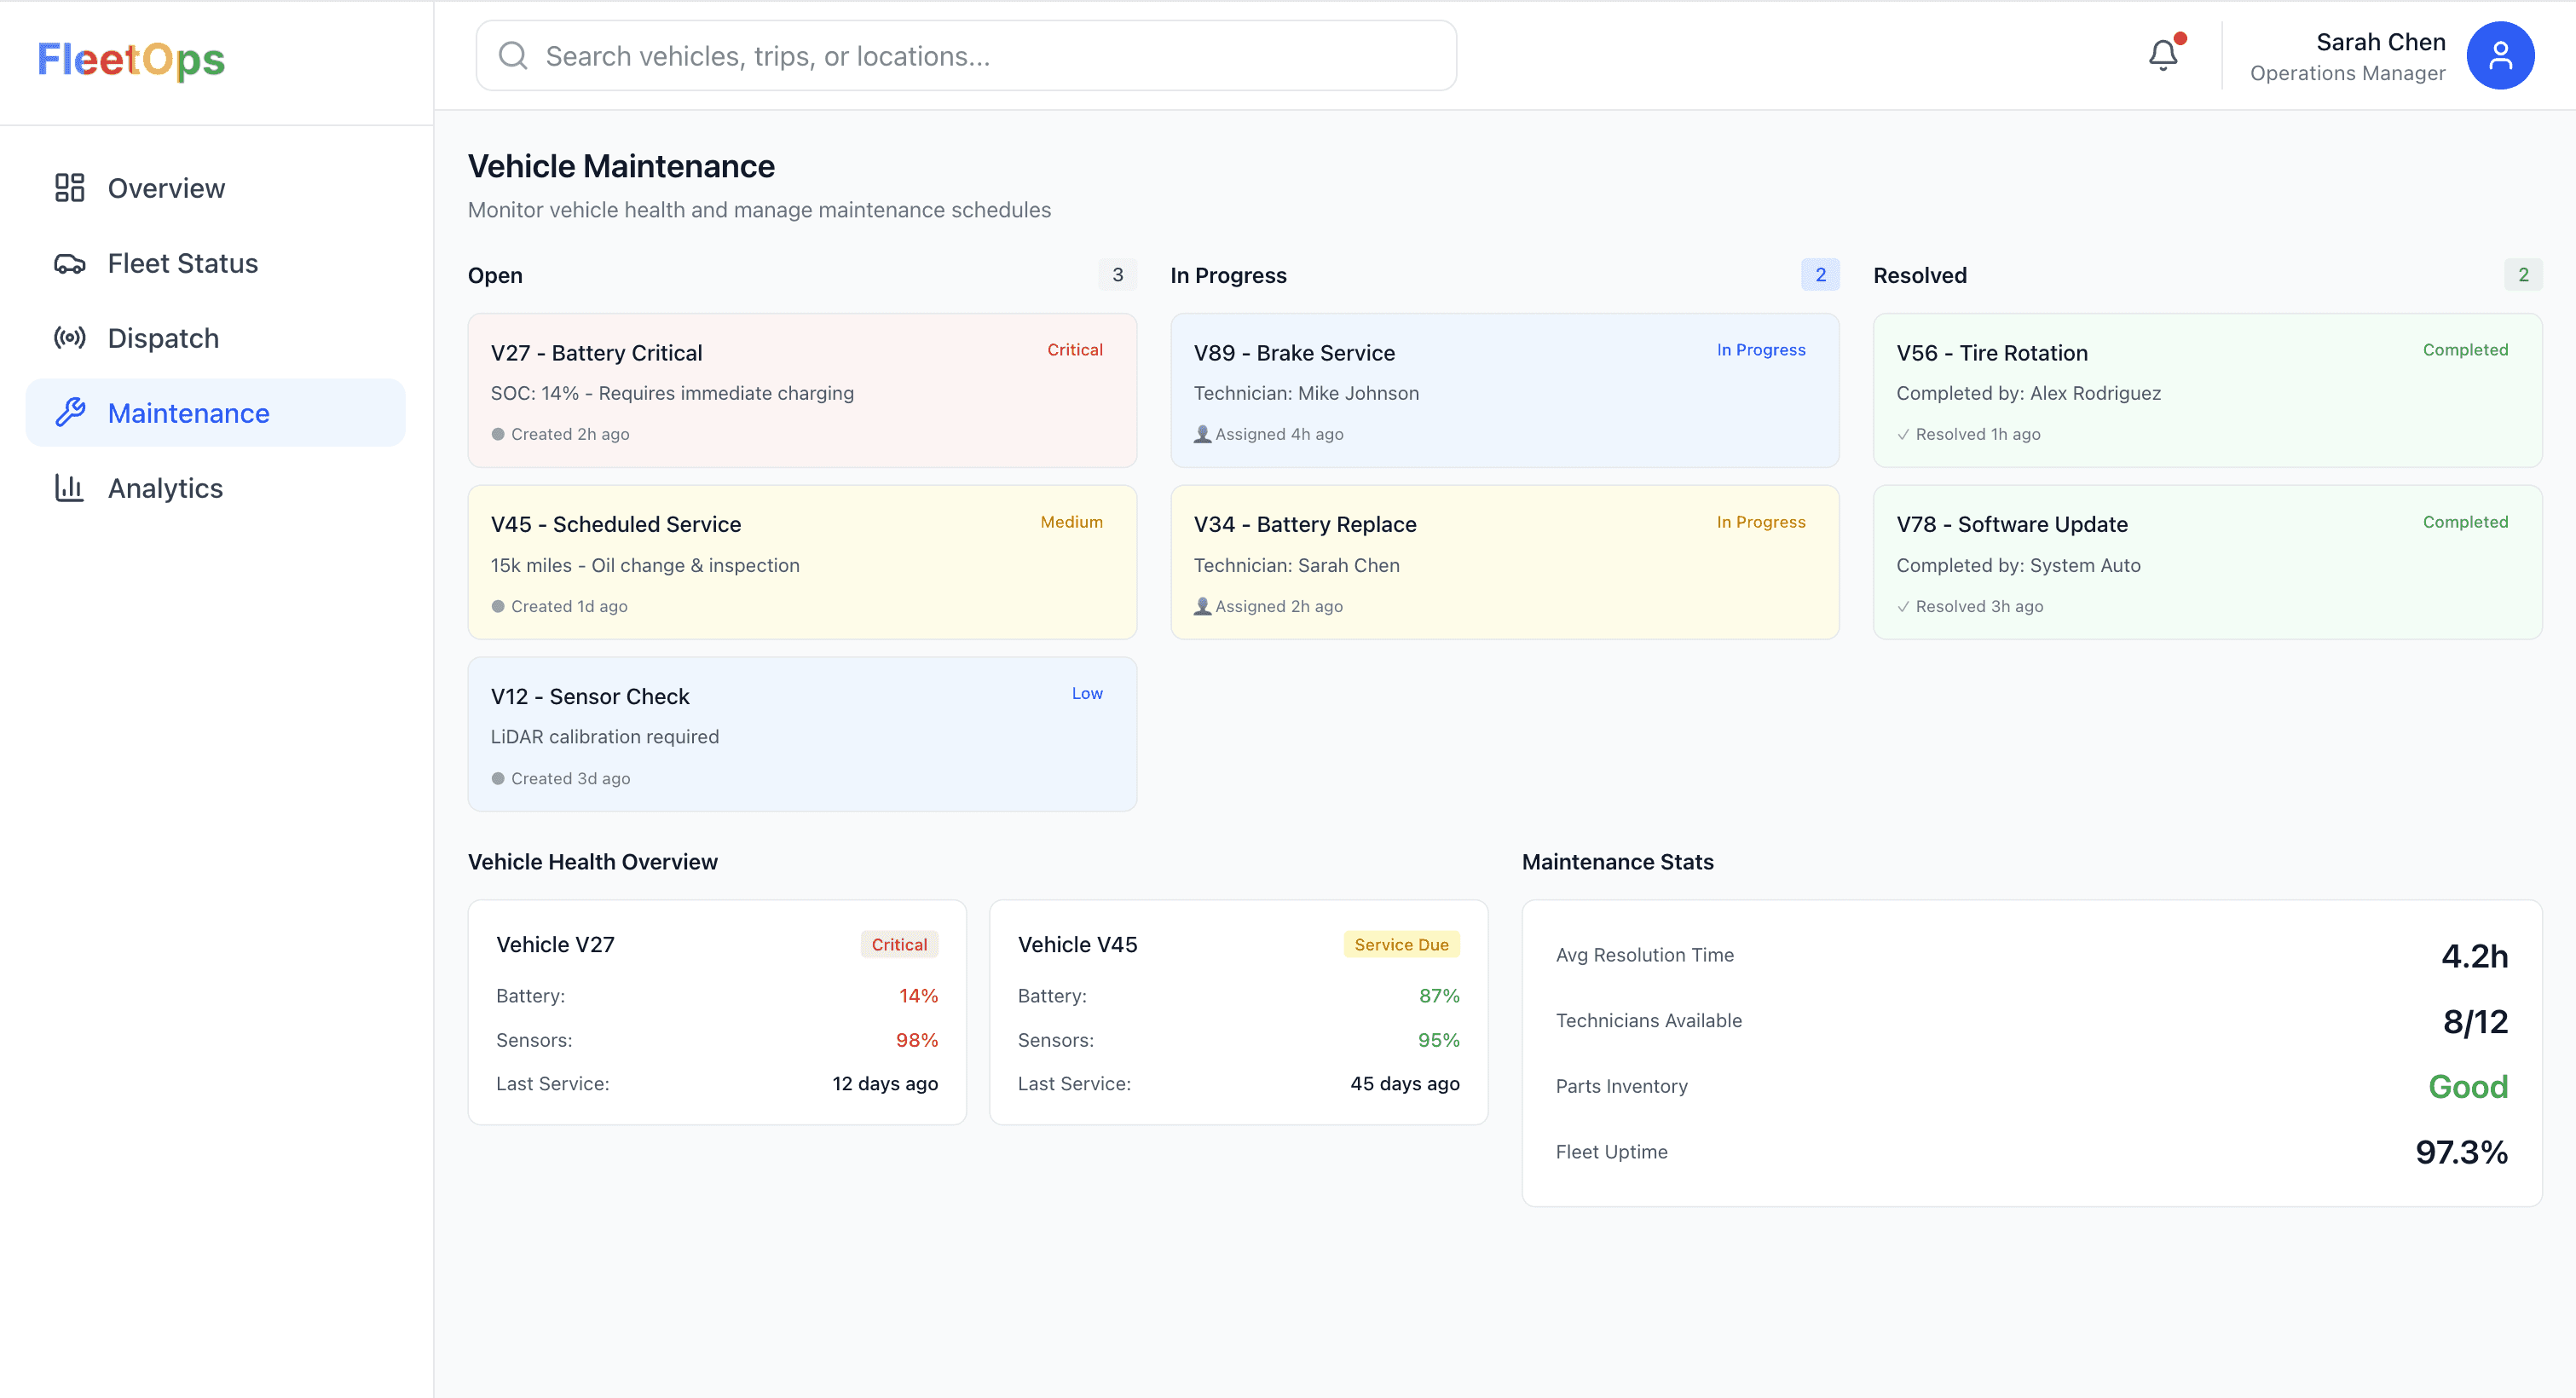Open the user profile avatar

coord(2499,56)
